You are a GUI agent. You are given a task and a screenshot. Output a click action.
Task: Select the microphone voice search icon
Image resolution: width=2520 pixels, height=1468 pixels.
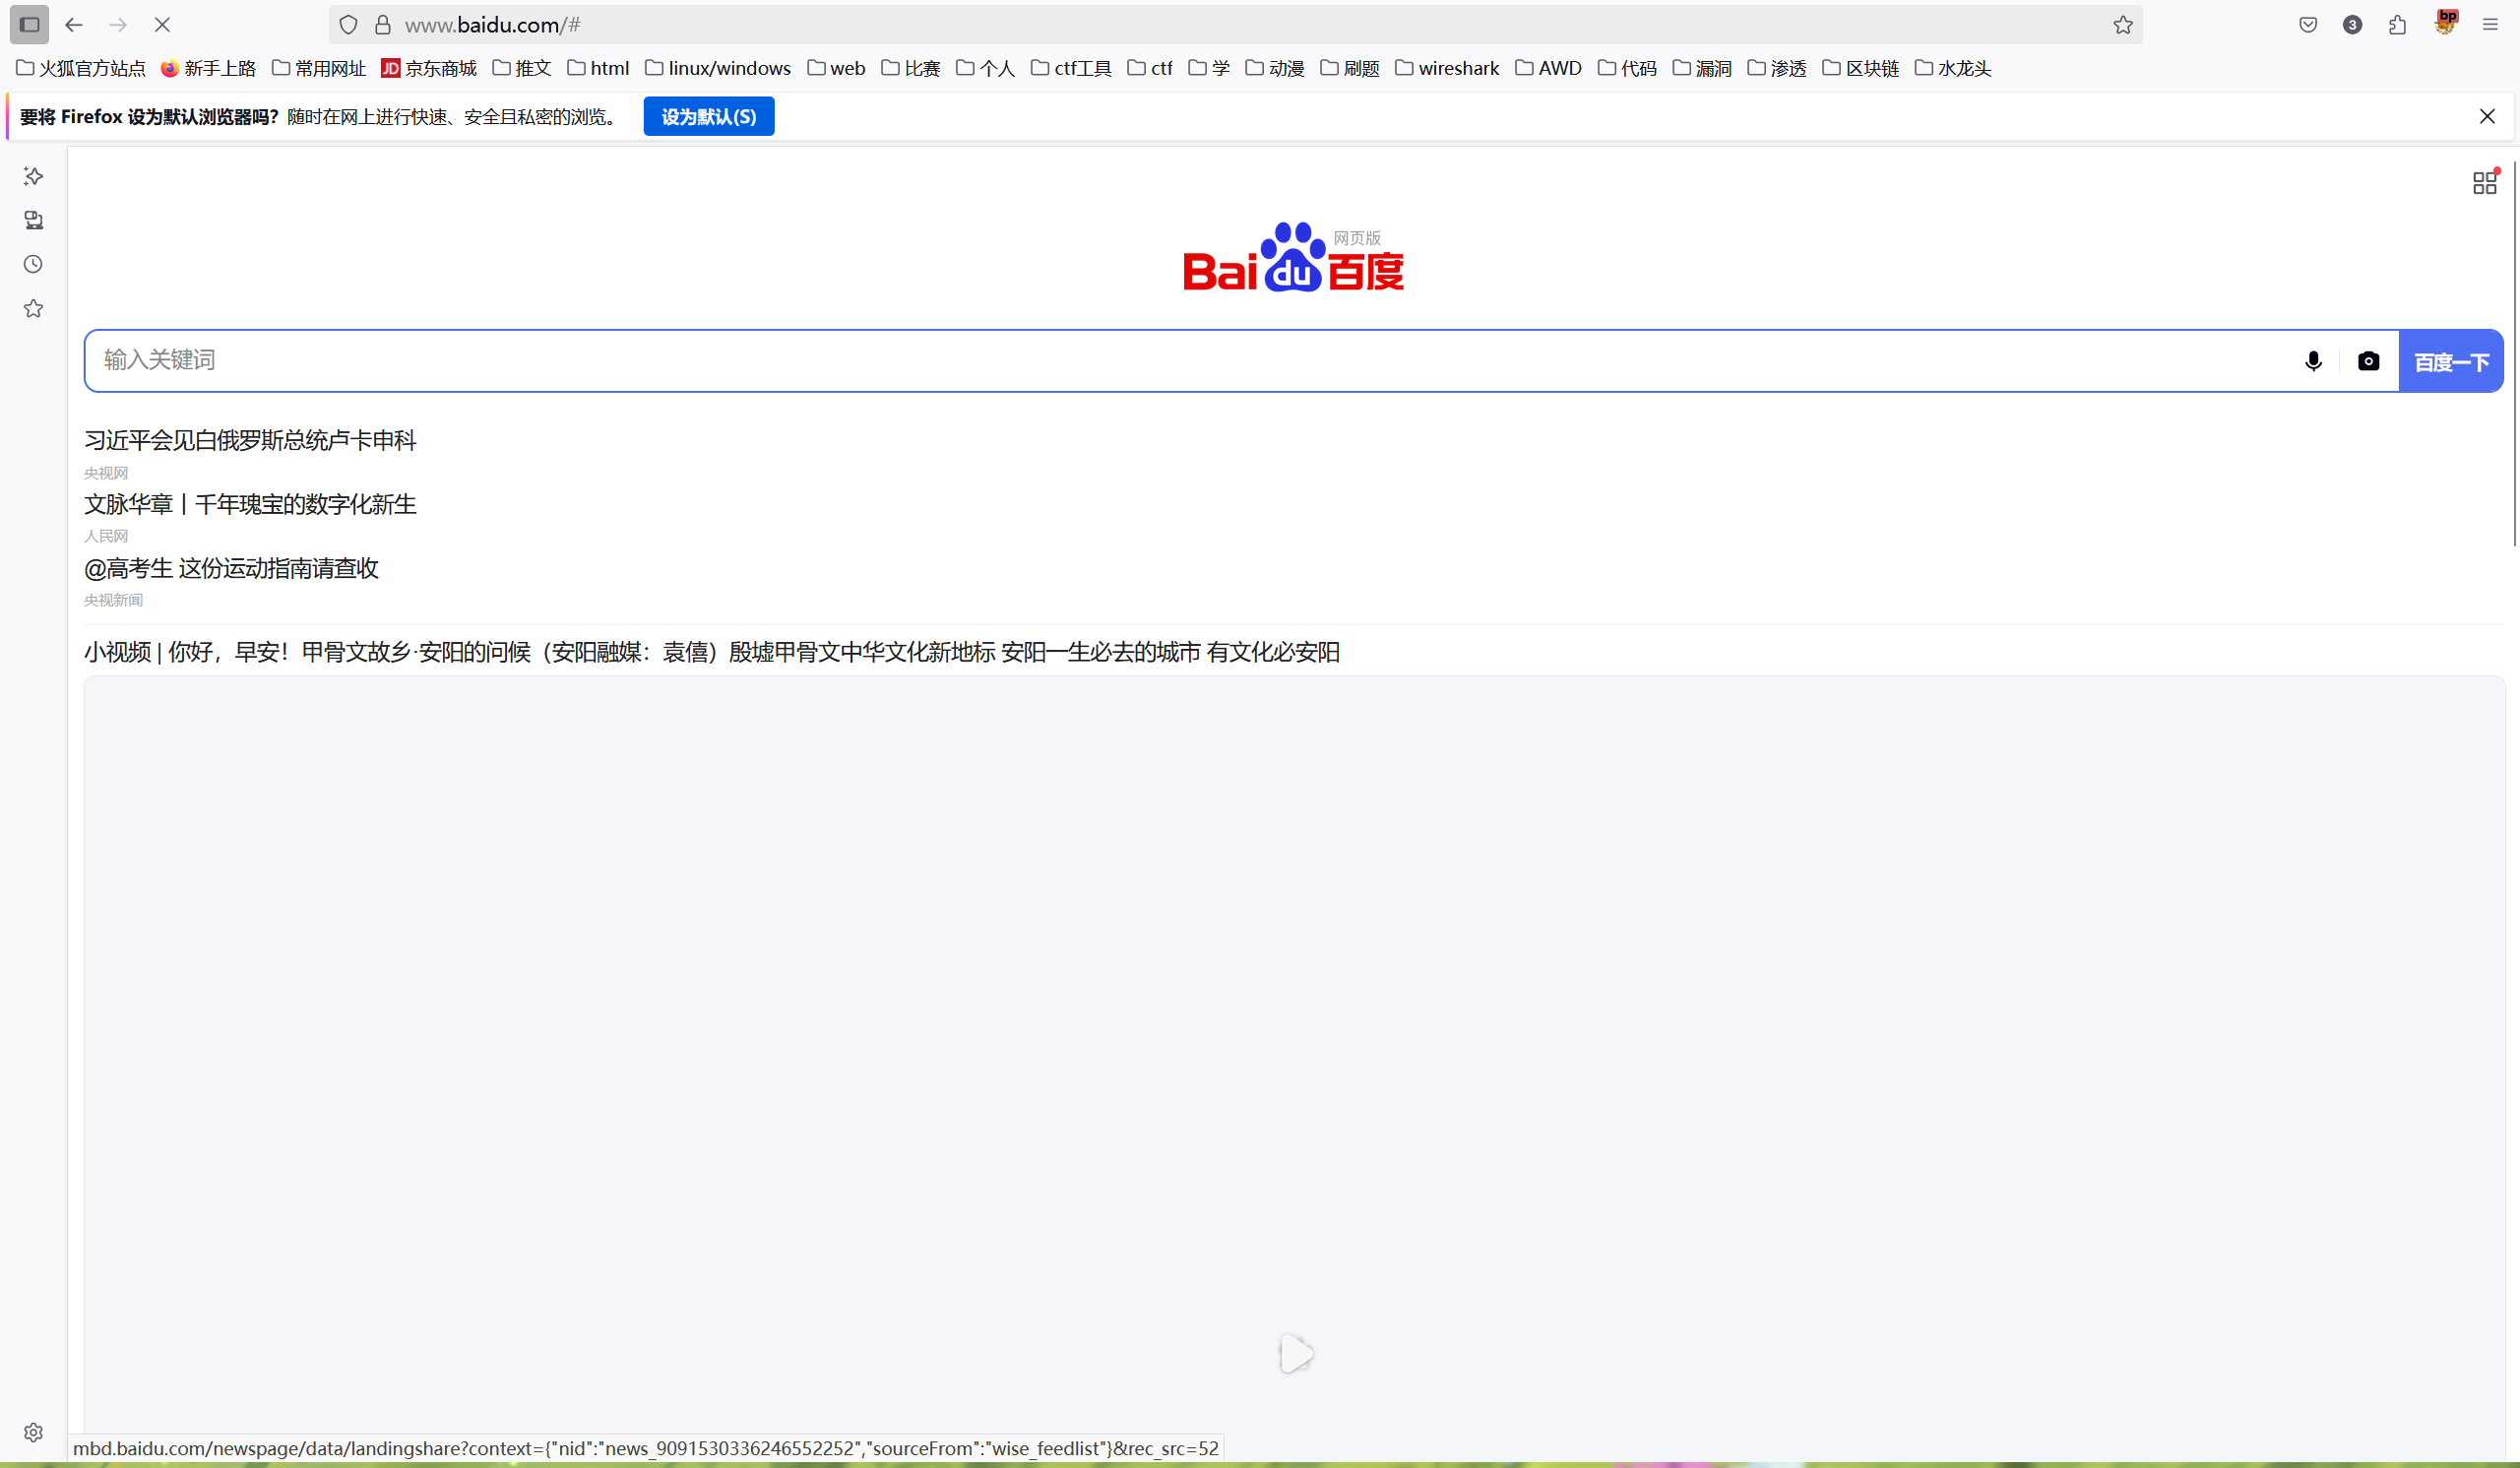tap(2313, 361)
